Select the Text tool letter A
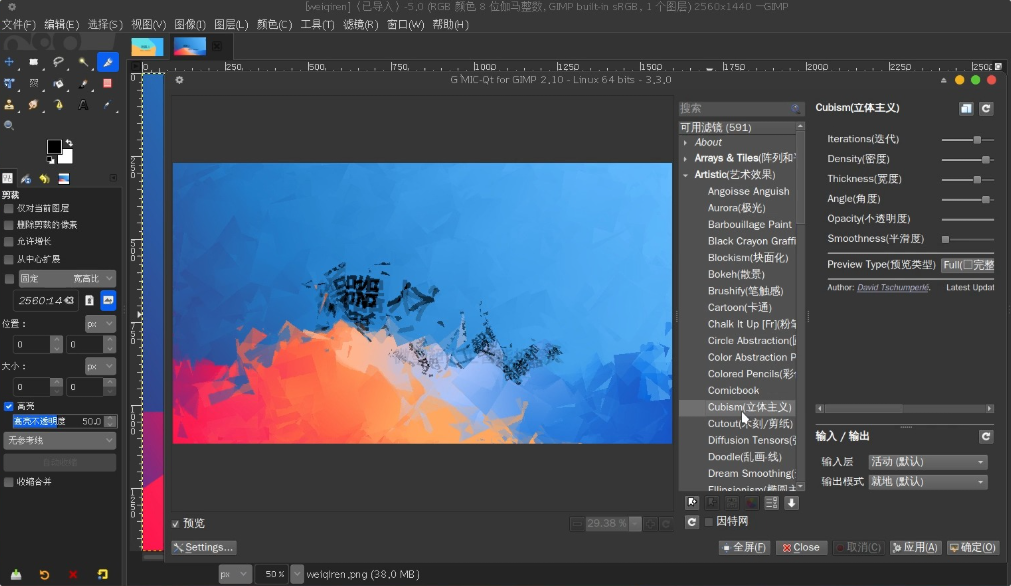This screenshot has height=586, width=1011. tap(83, 104)
